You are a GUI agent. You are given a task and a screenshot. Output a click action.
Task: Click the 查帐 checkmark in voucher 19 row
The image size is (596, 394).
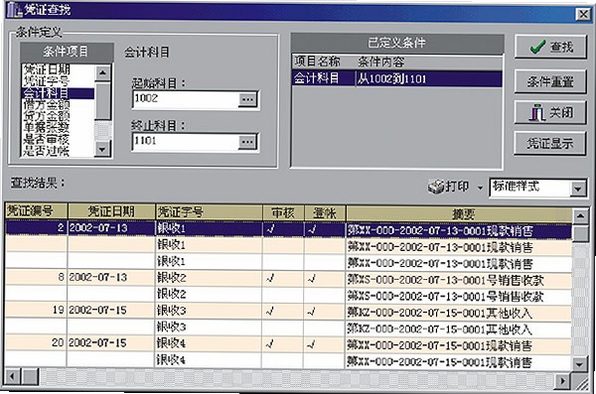[x=312, y=312]
